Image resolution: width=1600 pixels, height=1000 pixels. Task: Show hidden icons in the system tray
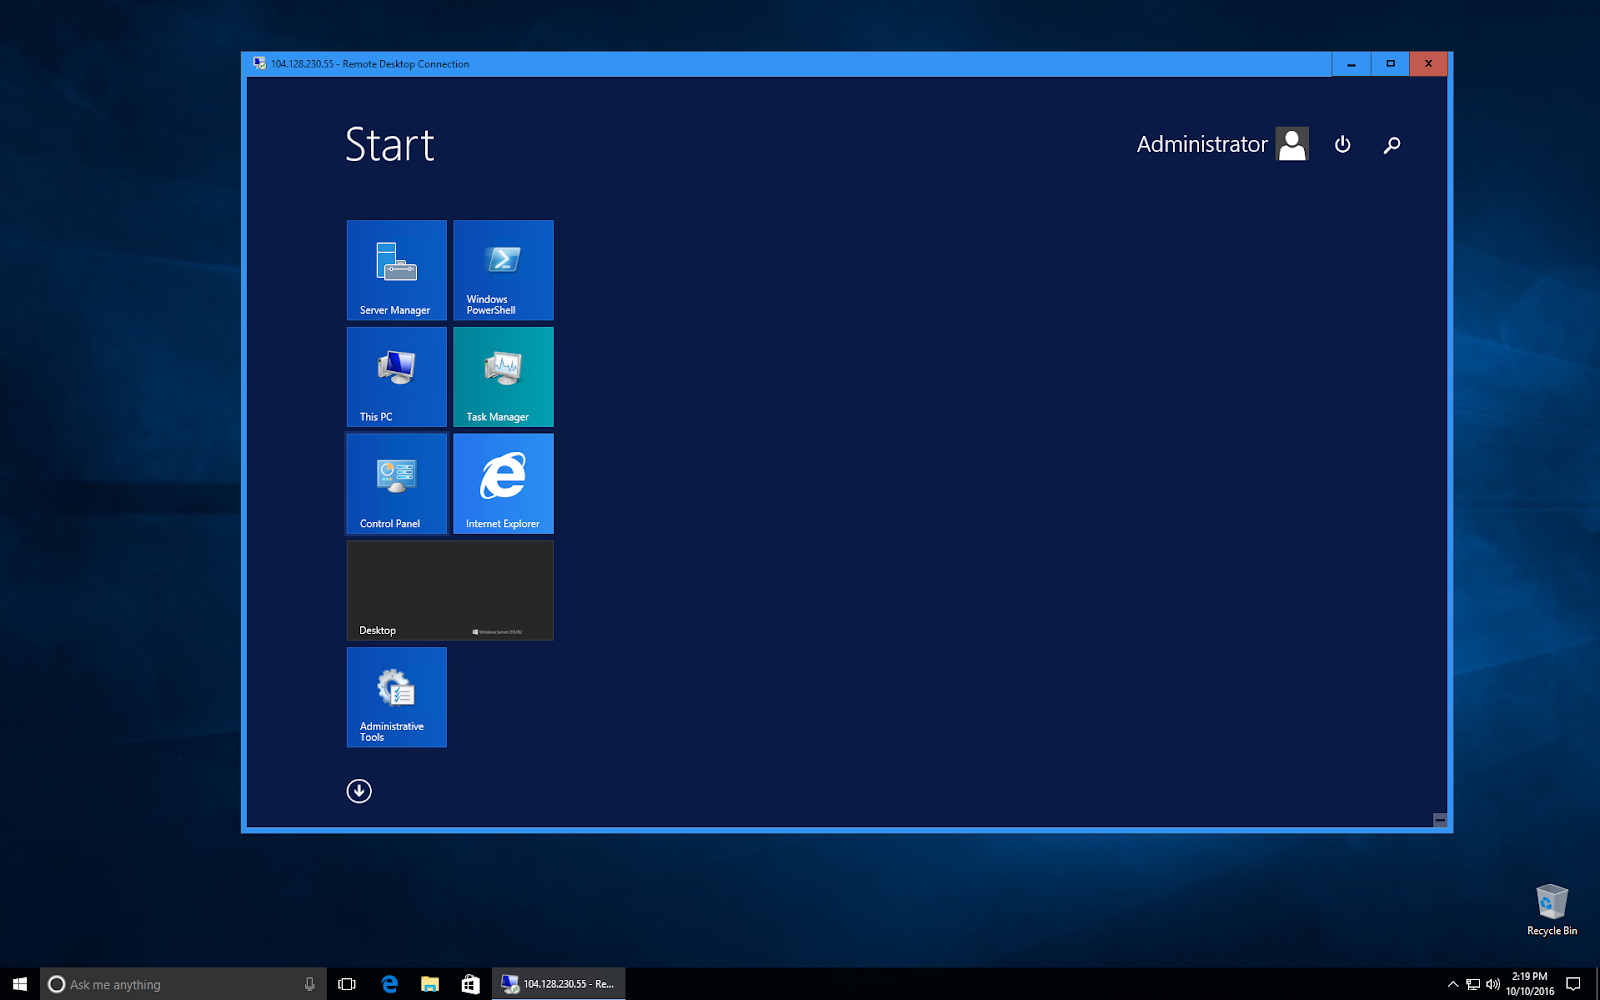tap(1453, 984)
